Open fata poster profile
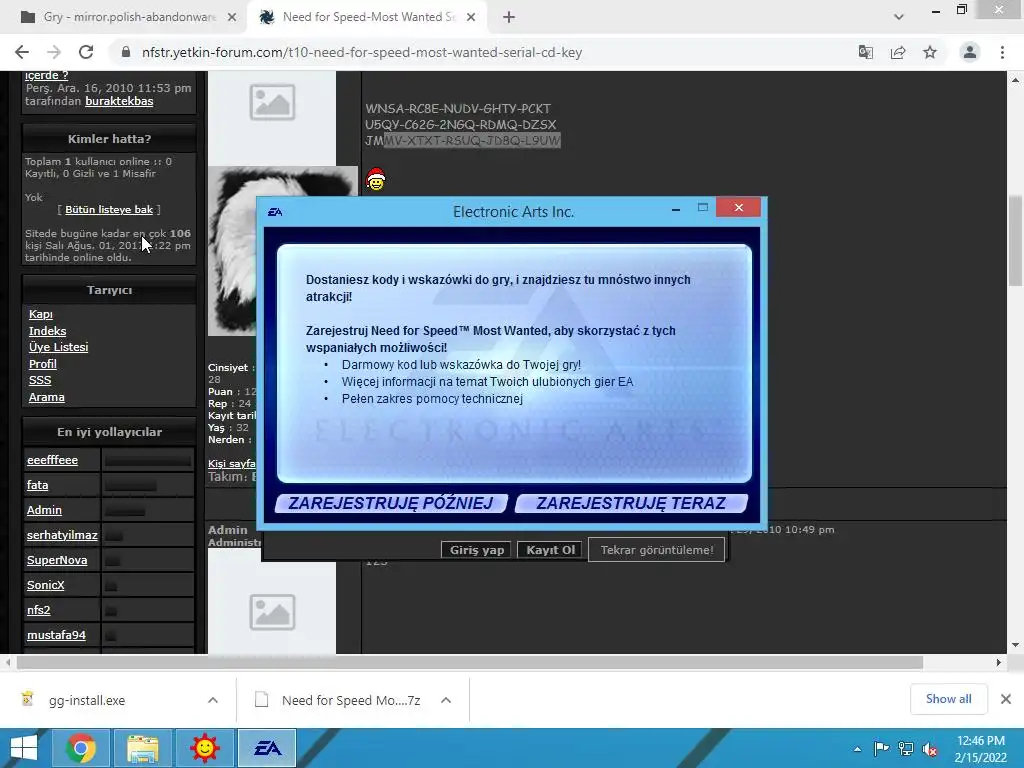1024x768 pixels. pyautogui.click(x=37, y=485)
